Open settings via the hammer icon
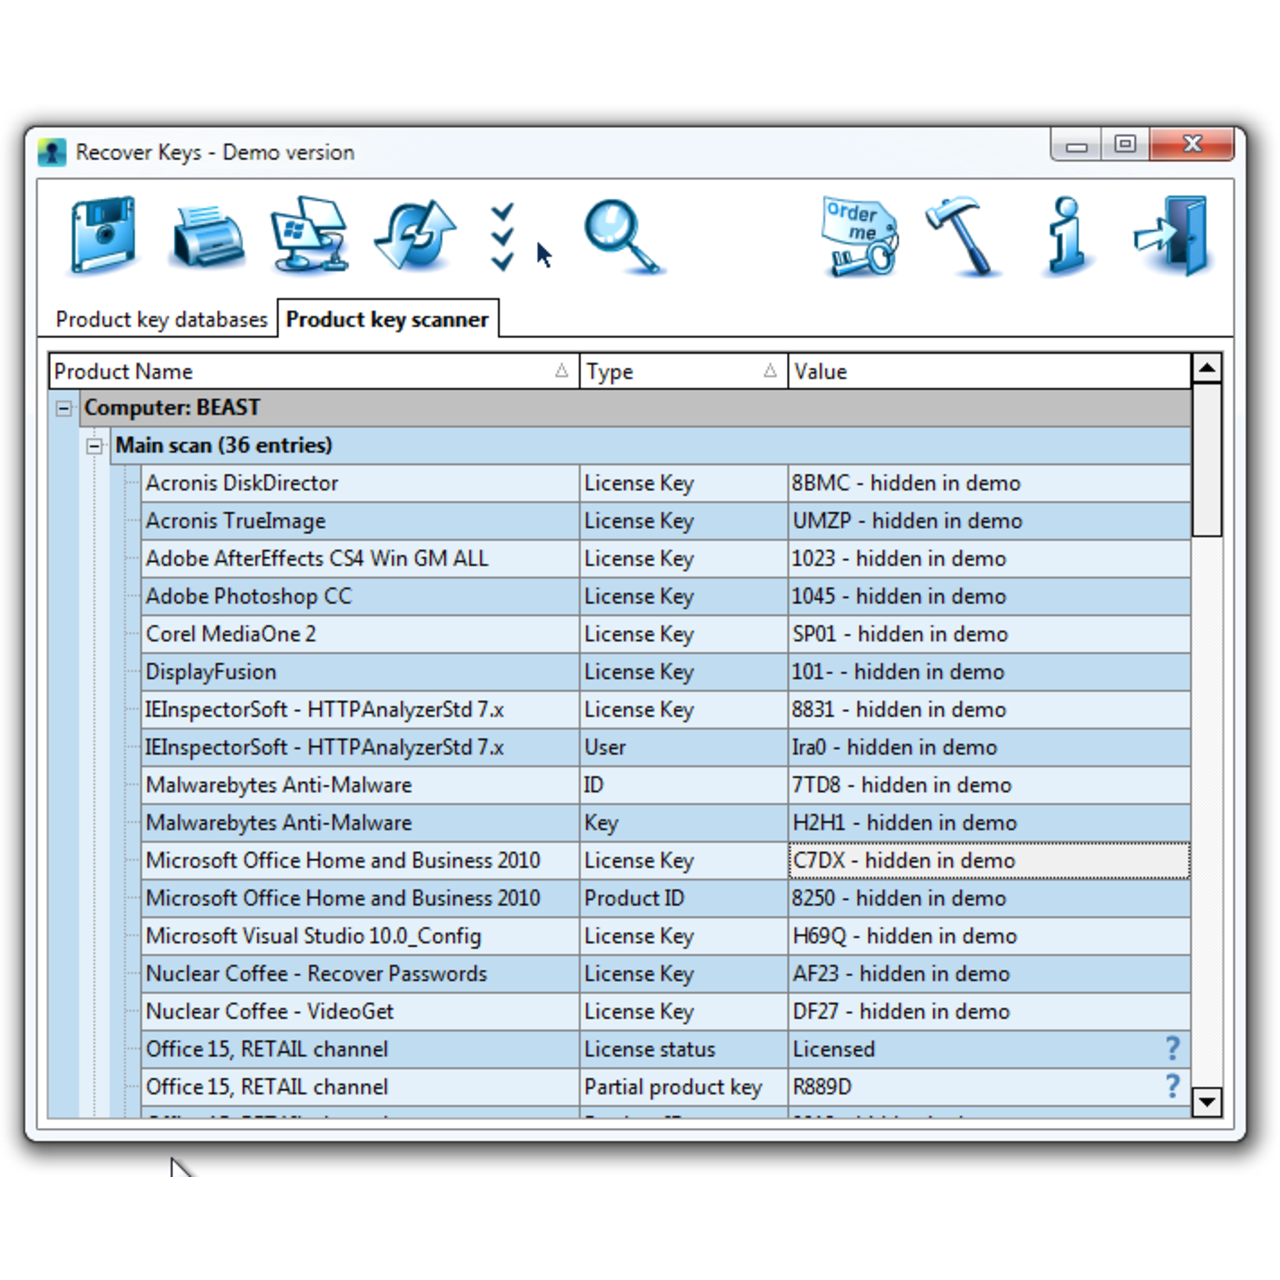The width and height of the screenshot is (1280, 1280). coord(963,237)
